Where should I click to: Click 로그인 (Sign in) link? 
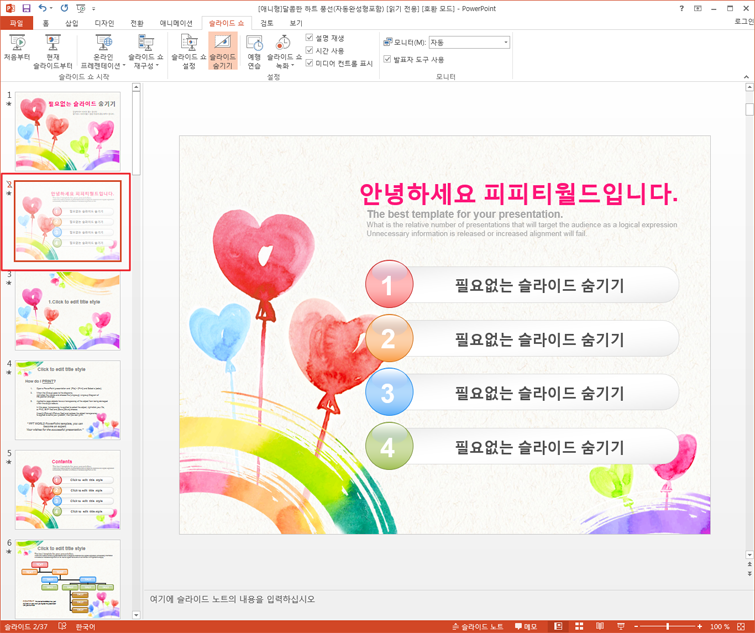click(744, 21)
